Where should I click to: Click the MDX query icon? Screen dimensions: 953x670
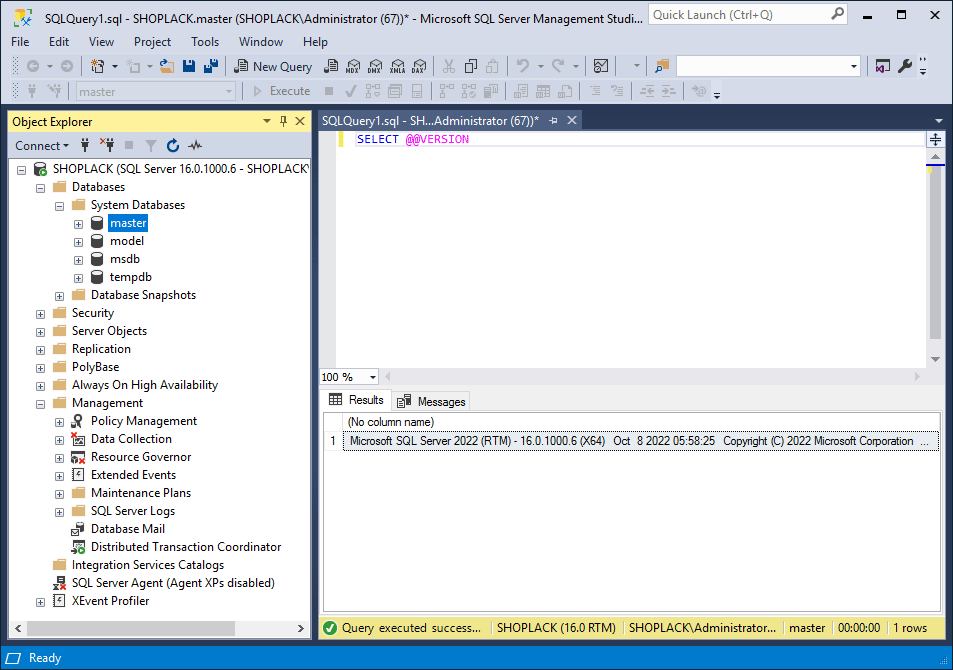tap(353, 66)
